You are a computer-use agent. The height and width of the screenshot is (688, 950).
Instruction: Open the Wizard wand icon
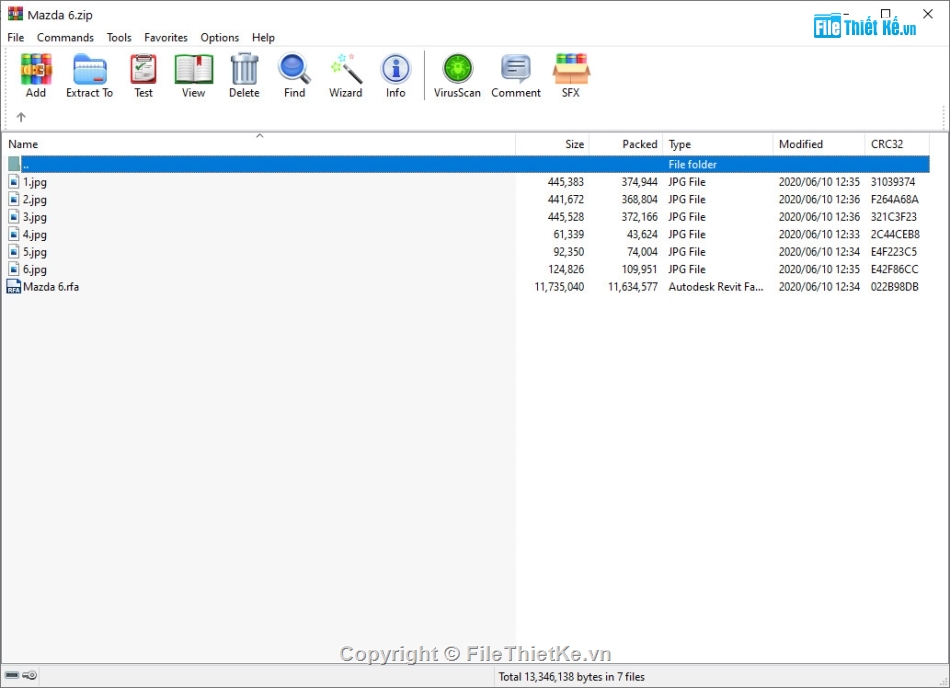click(346, 68)
